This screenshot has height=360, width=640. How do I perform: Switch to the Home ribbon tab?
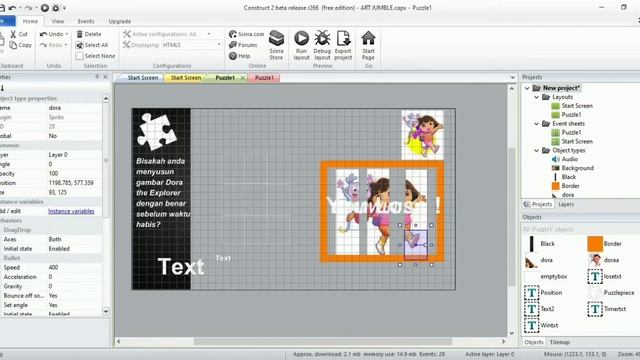pyautogui.click(x=30, y=21)
